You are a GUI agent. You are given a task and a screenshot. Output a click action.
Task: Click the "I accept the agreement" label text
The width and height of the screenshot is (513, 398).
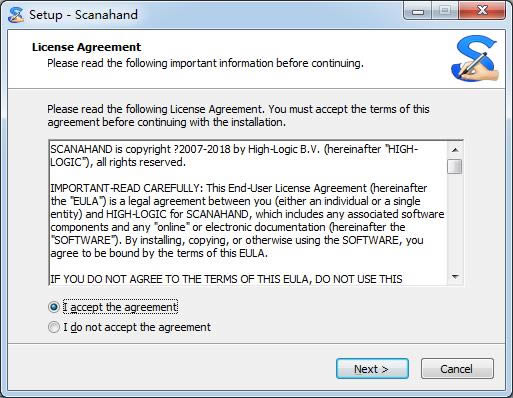click(120, 307)
